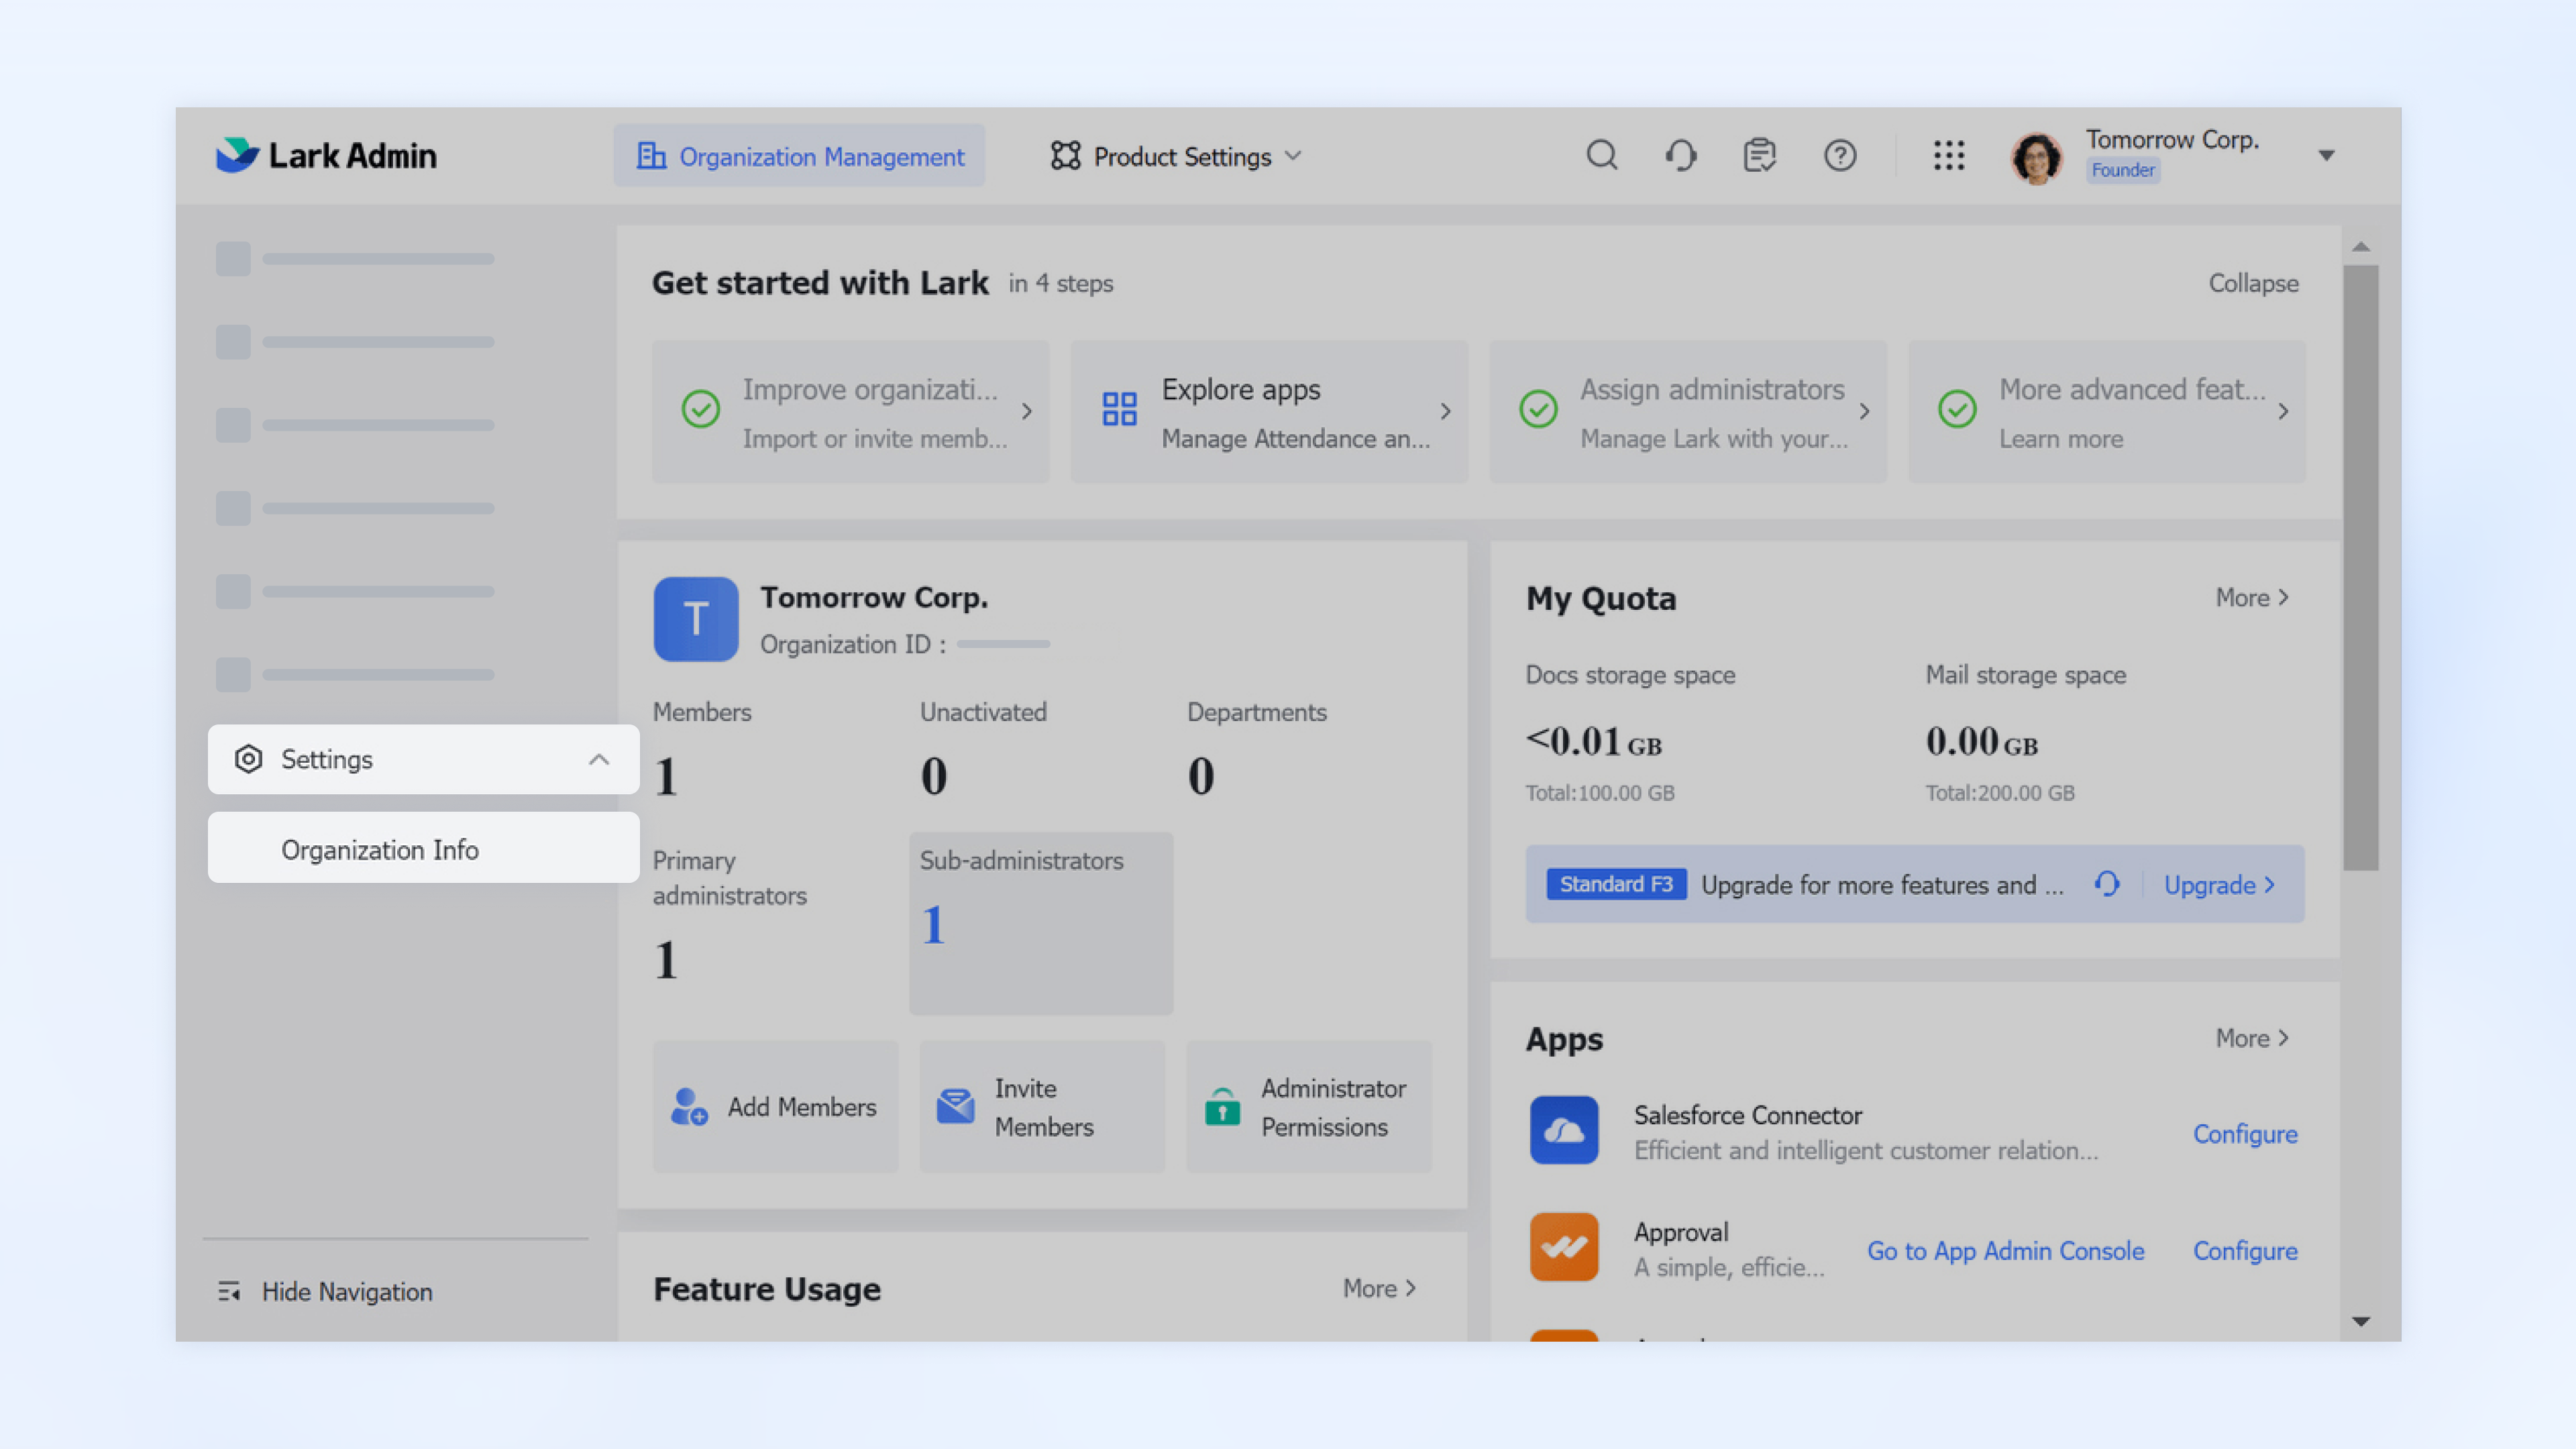
Task: Open help question mark icon
Action: coord(1839,155)
